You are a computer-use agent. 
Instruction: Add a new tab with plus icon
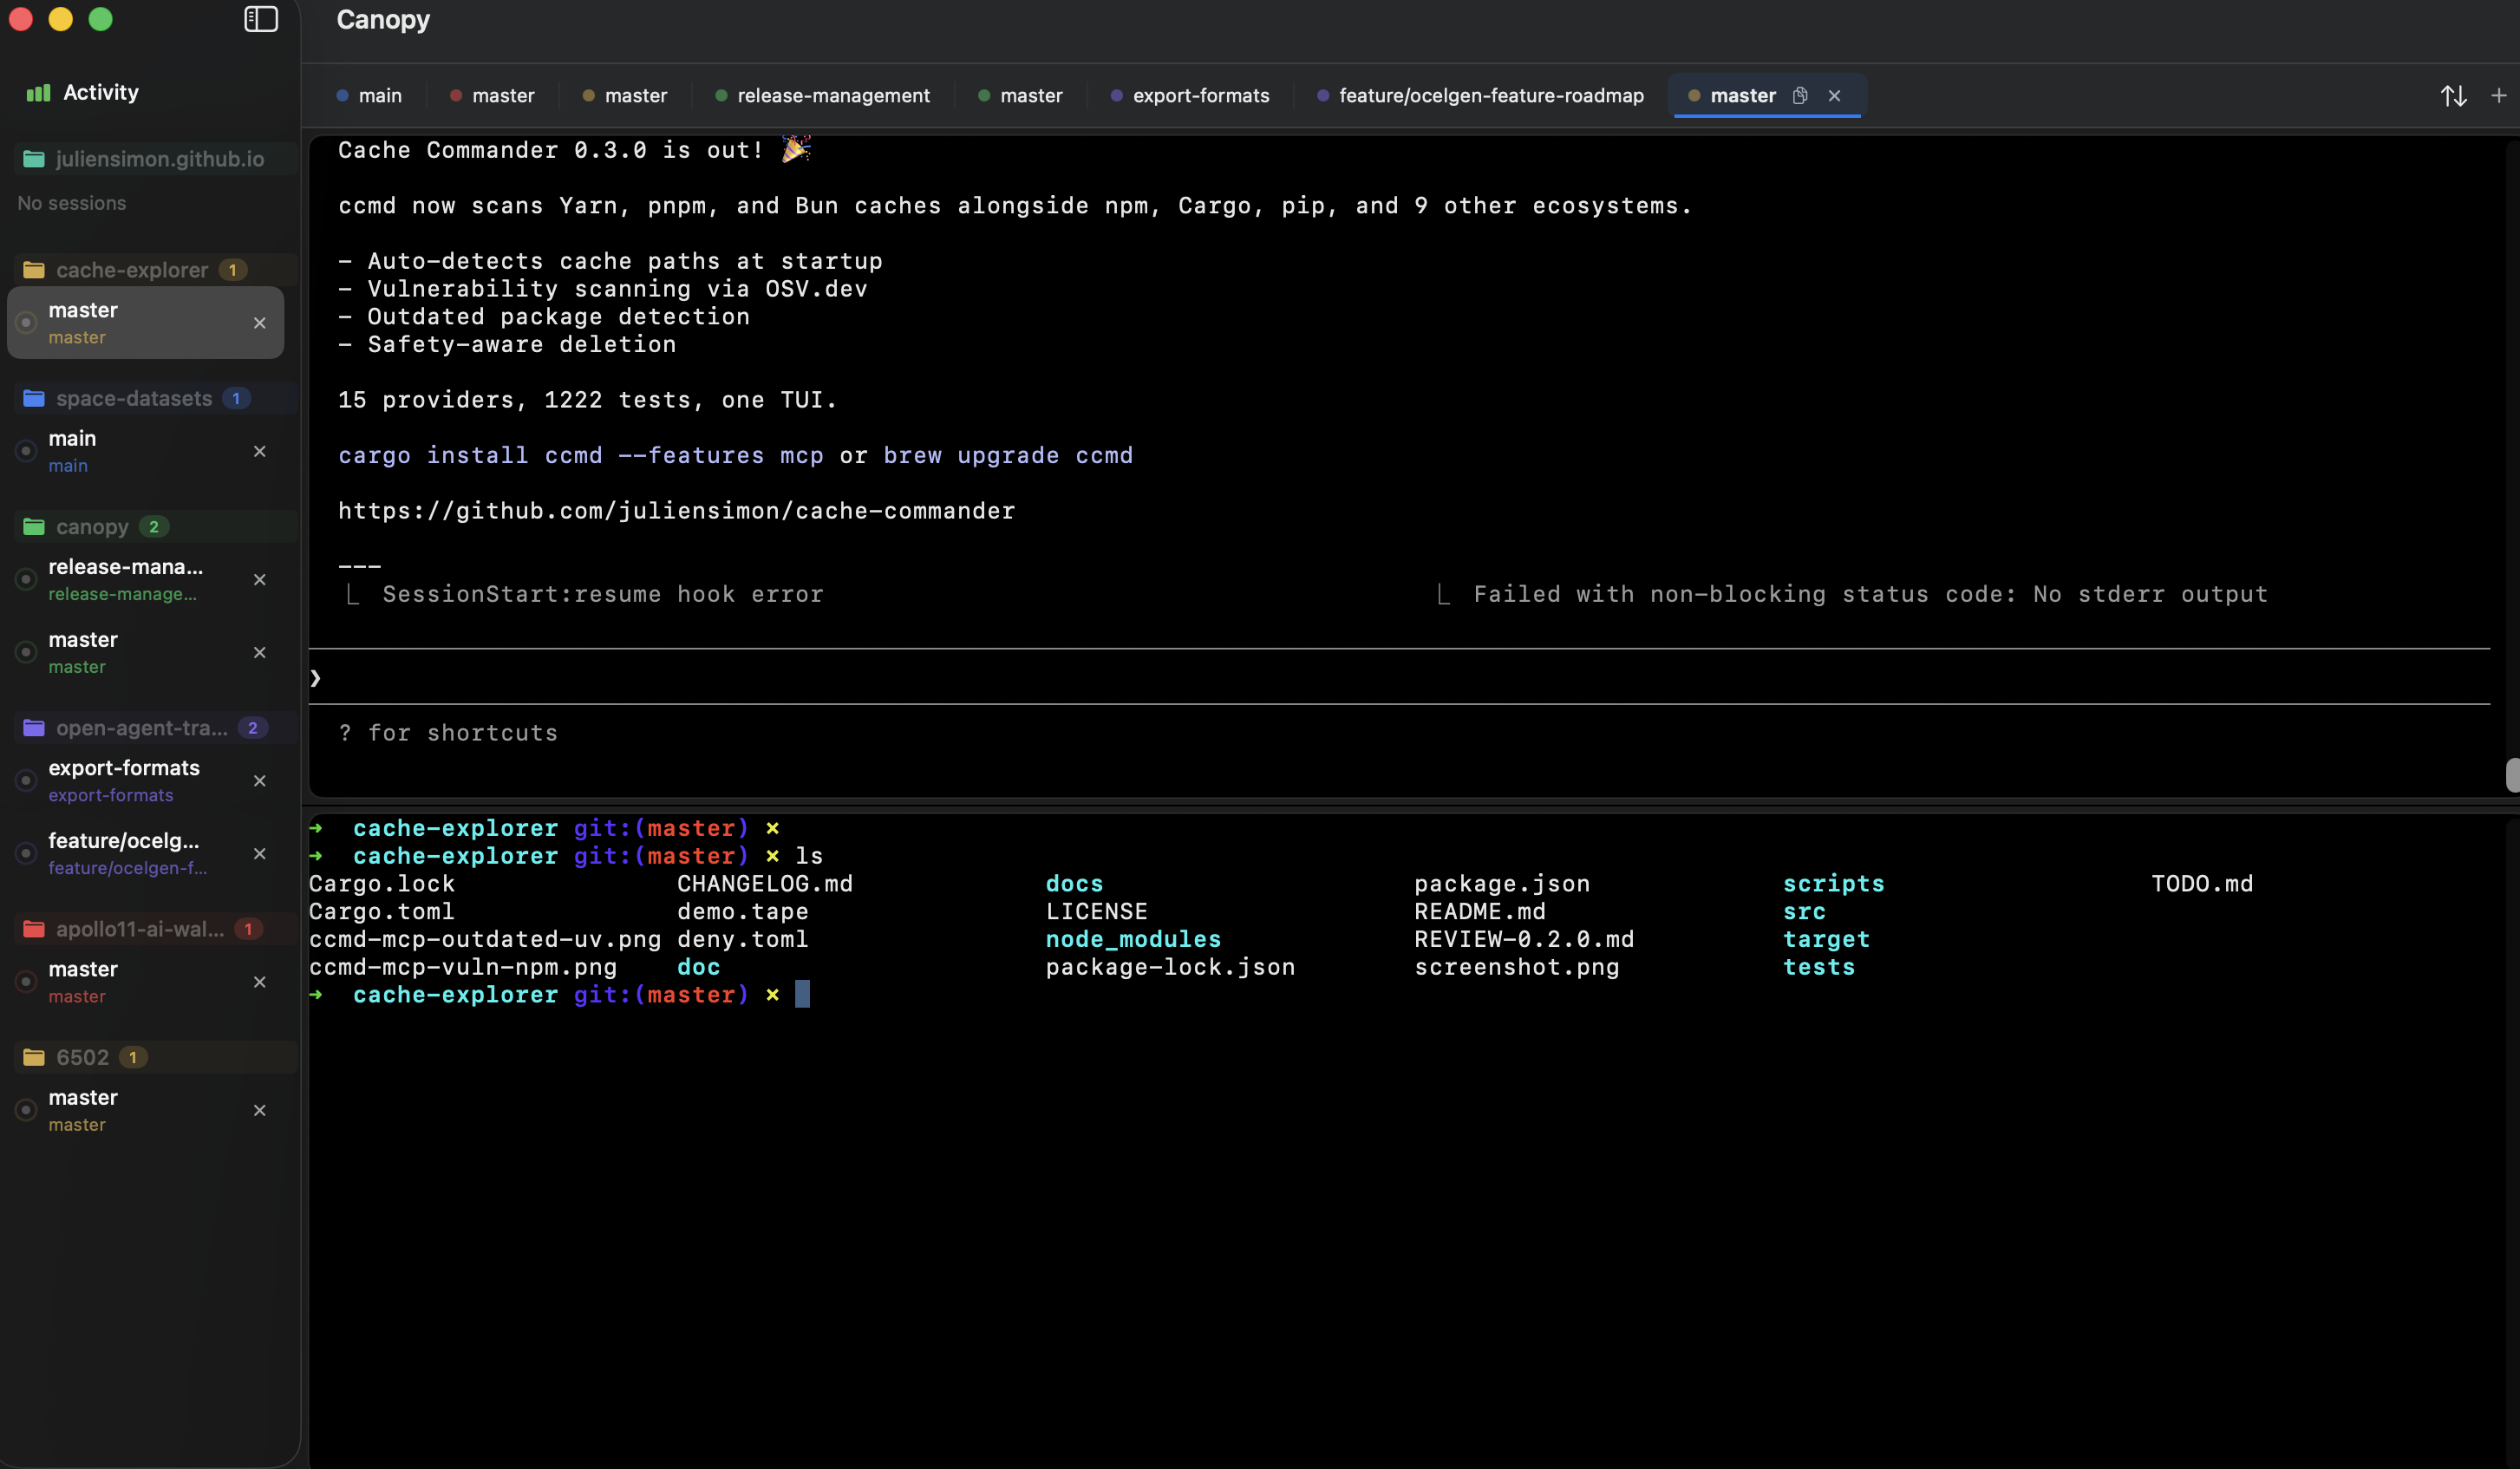click(2498, 95)
